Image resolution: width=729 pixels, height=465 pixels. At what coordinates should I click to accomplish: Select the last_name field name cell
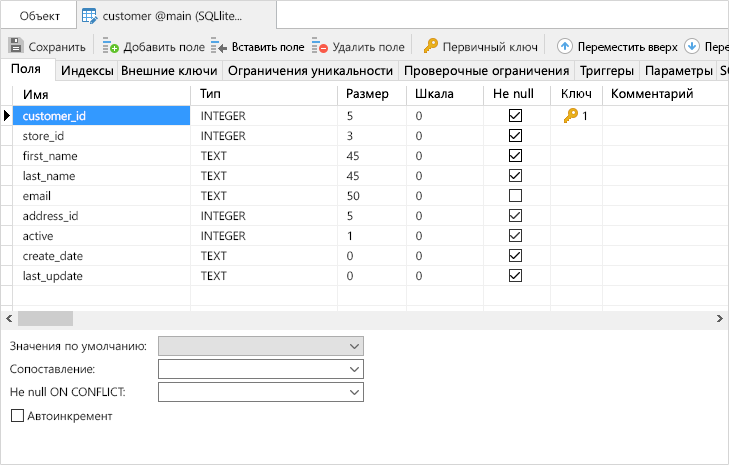tap(50, 176)
